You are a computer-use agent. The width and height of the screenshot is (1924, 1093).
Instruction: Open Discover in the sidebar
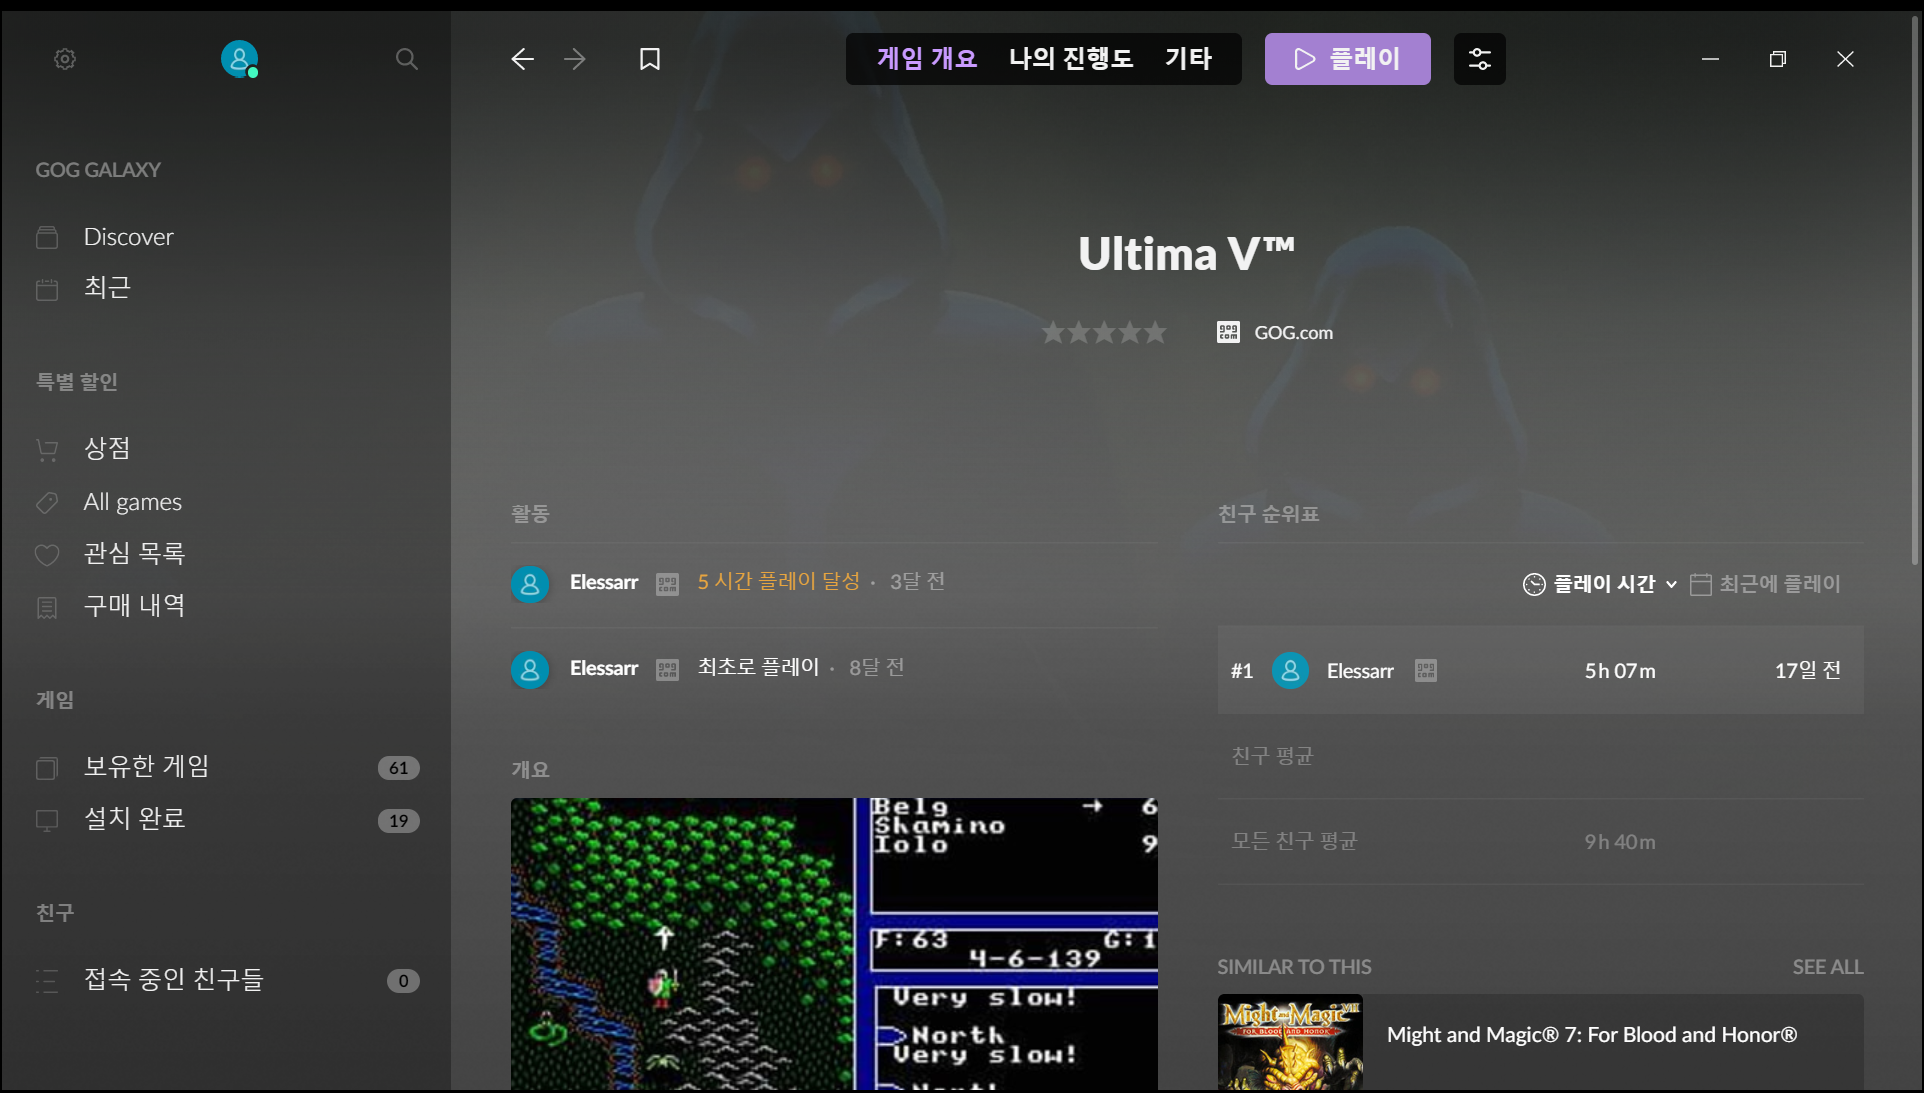128,237
